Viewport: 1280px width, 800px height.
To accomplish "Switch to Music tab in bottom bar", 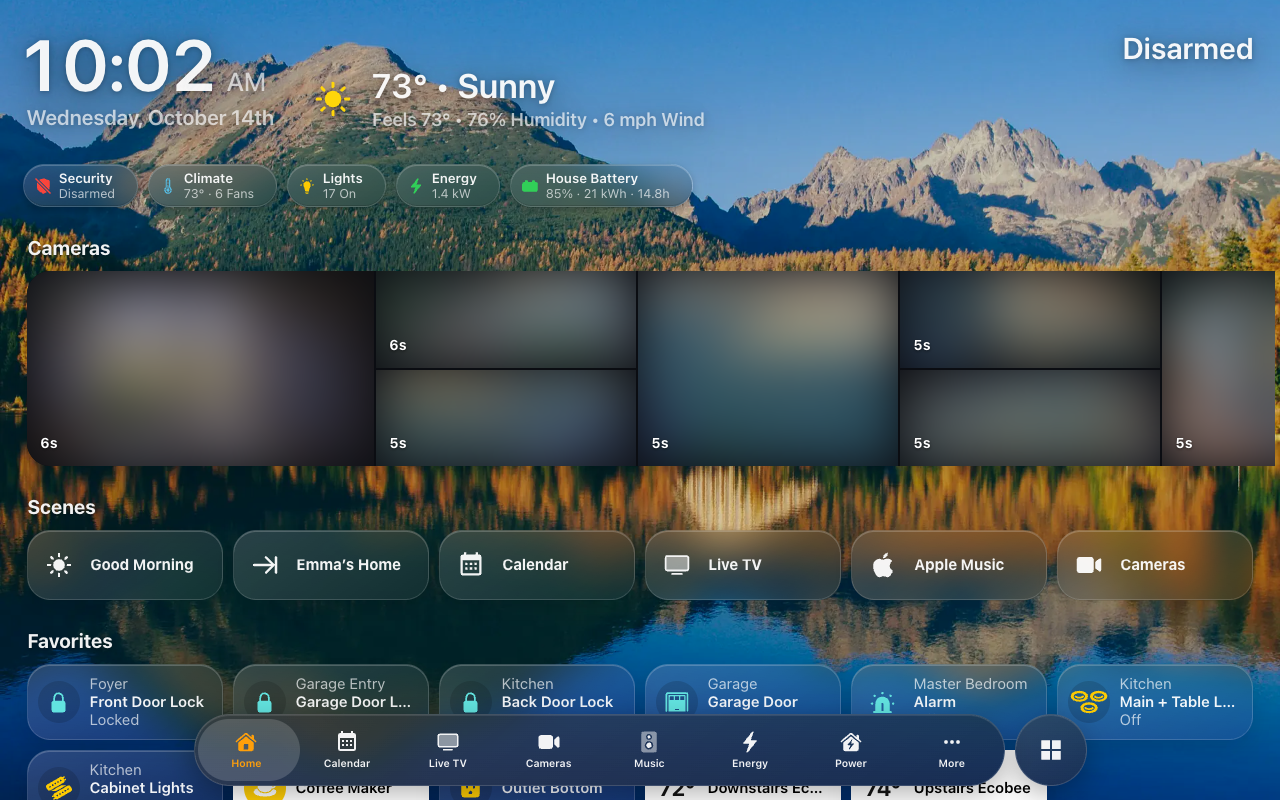I will tap(649, 750).
